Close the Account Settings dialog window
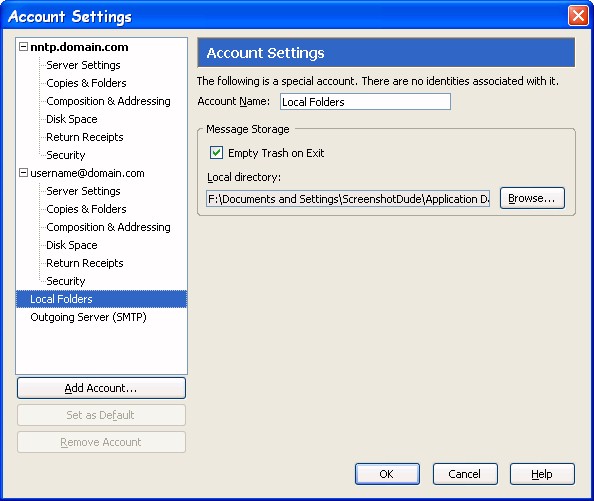Screen dimensions: 594x501 click(x=578, y=16)
